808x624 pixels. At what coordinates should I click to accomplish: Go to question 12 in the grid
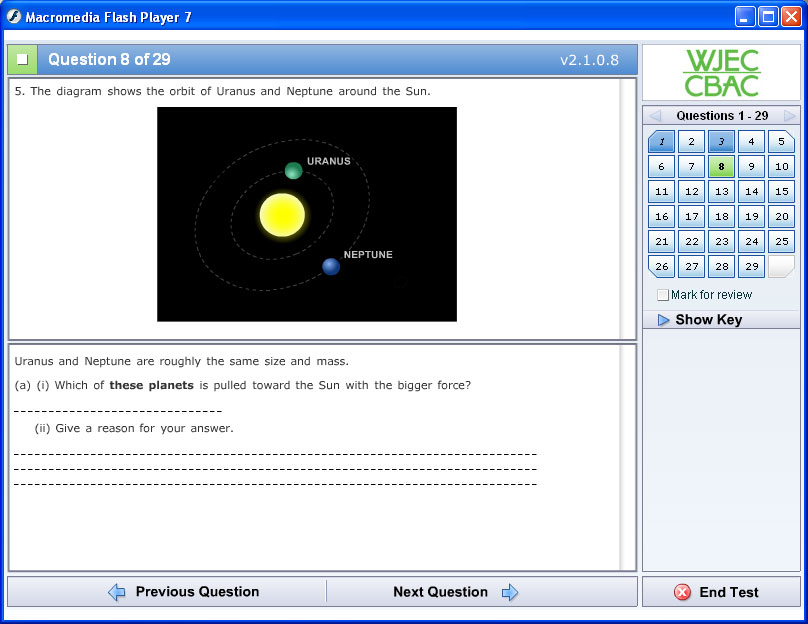(692, 192)
